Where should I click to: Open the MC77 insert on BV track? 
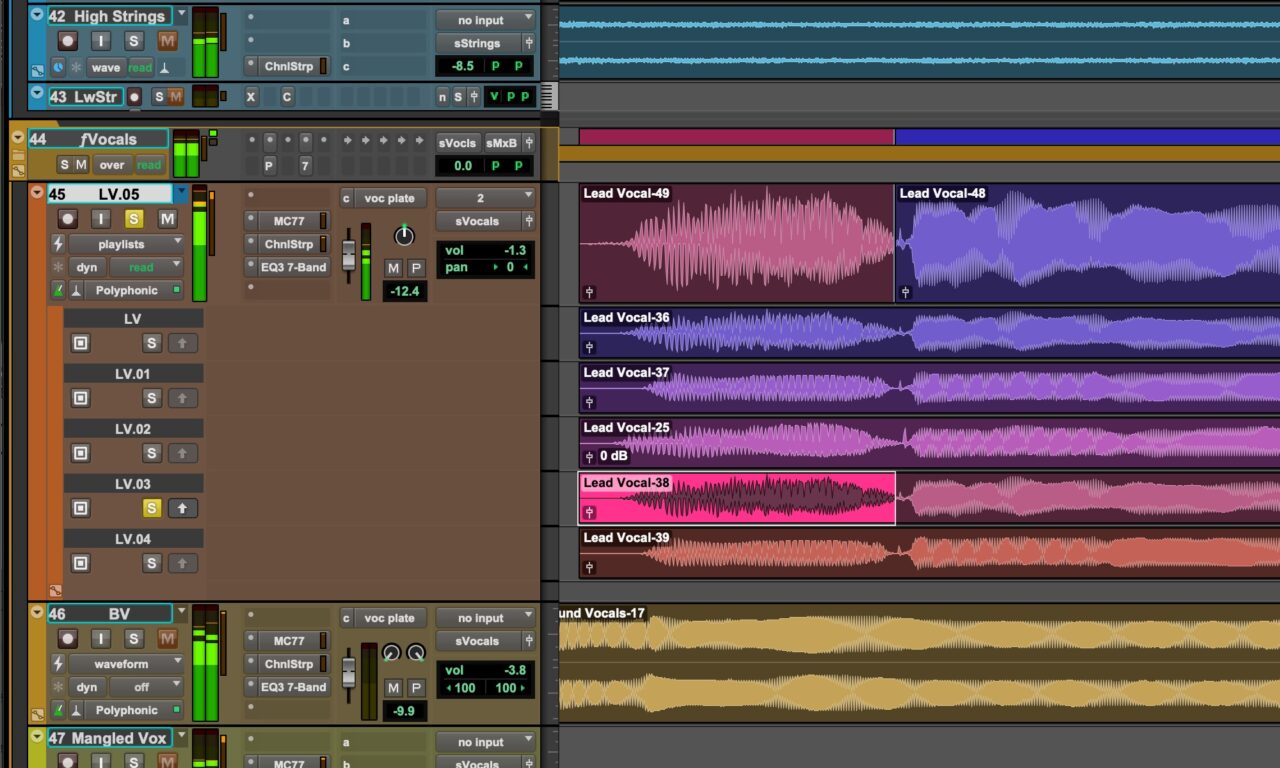[x=288, y=641]
